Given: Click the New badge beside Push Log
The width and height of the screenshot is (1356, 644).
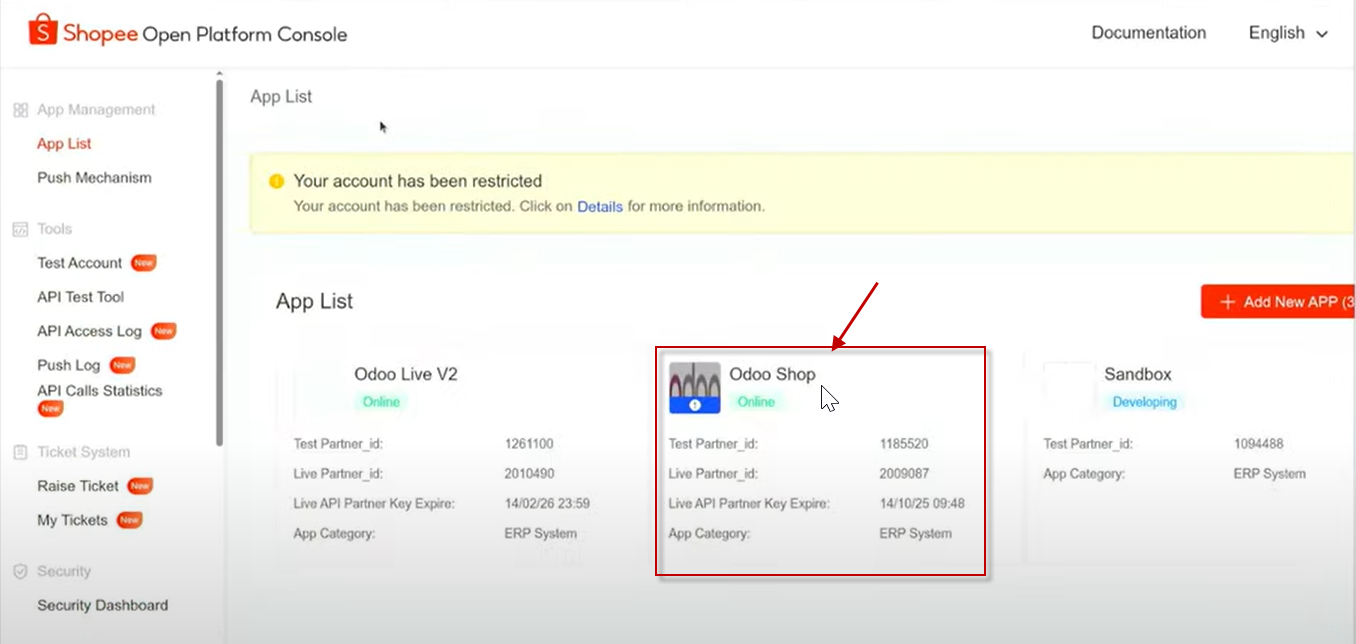Looking at the screenshot, I should point(122,365).
